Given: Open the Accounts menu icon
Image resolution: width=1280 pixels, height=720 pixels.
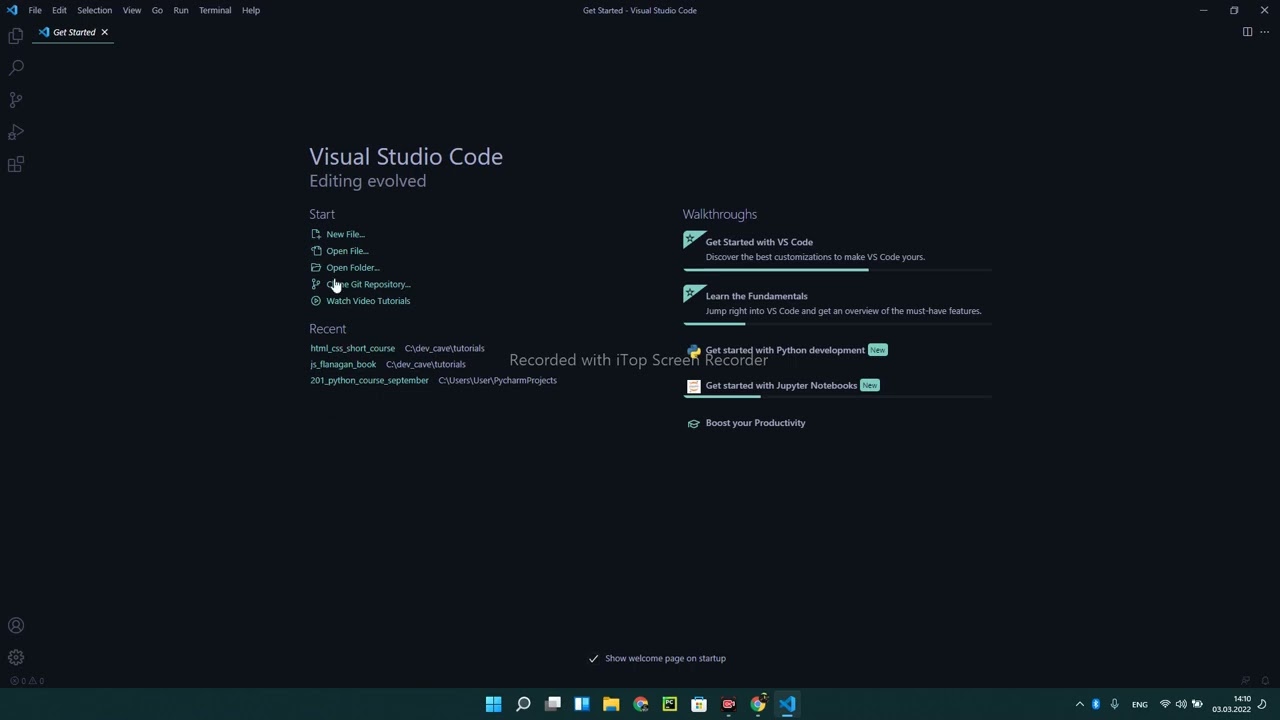Looking at the screenshot, I should point(16,626).
